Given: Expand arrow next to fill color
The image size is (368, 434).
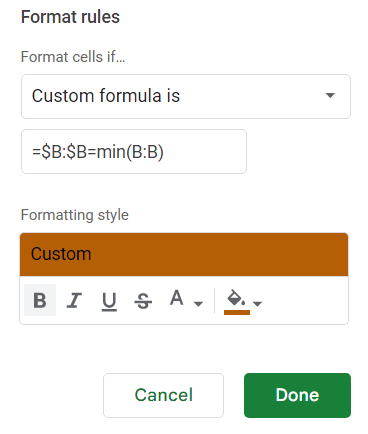Looking at the screenshot, I should pyautogui.click(x=257, y=304).
